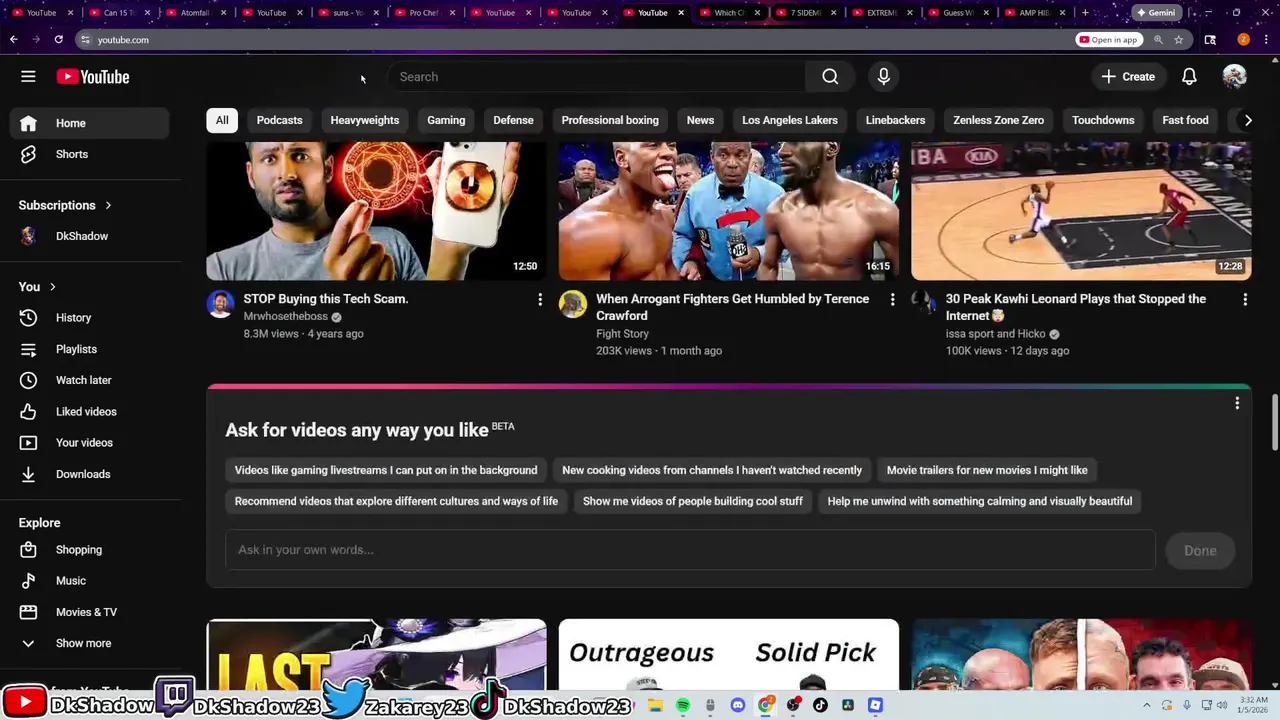Screen dimensions: 1280x720
Task: Open Gemini in the browser
Action: (1155, 13)
